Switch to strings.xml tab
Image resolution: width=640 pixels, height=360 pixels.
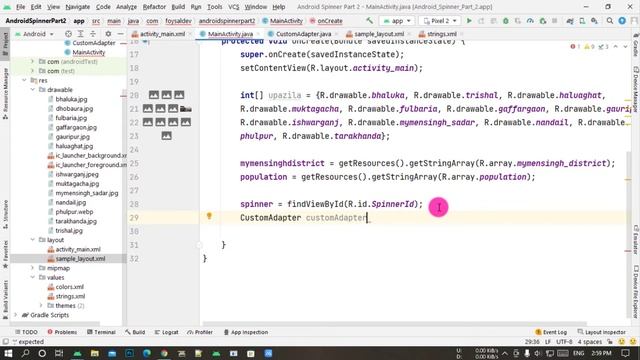[x=441, y=34]
